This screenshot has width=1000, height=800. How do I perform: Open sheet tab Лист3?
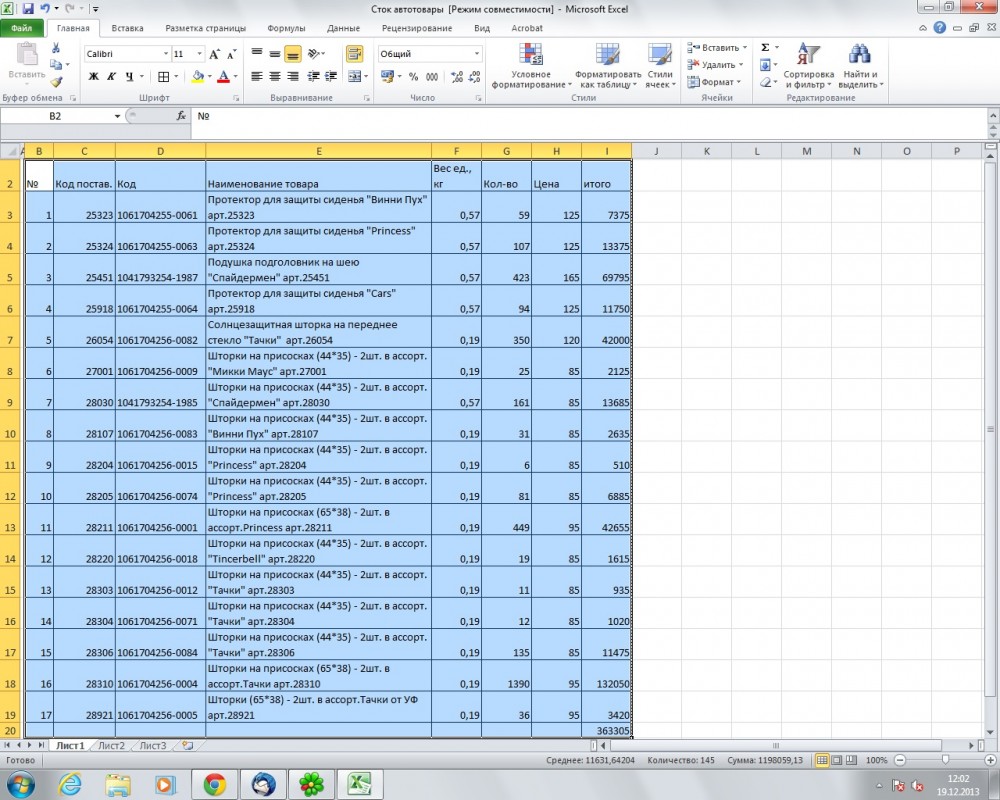pos(152,746)
